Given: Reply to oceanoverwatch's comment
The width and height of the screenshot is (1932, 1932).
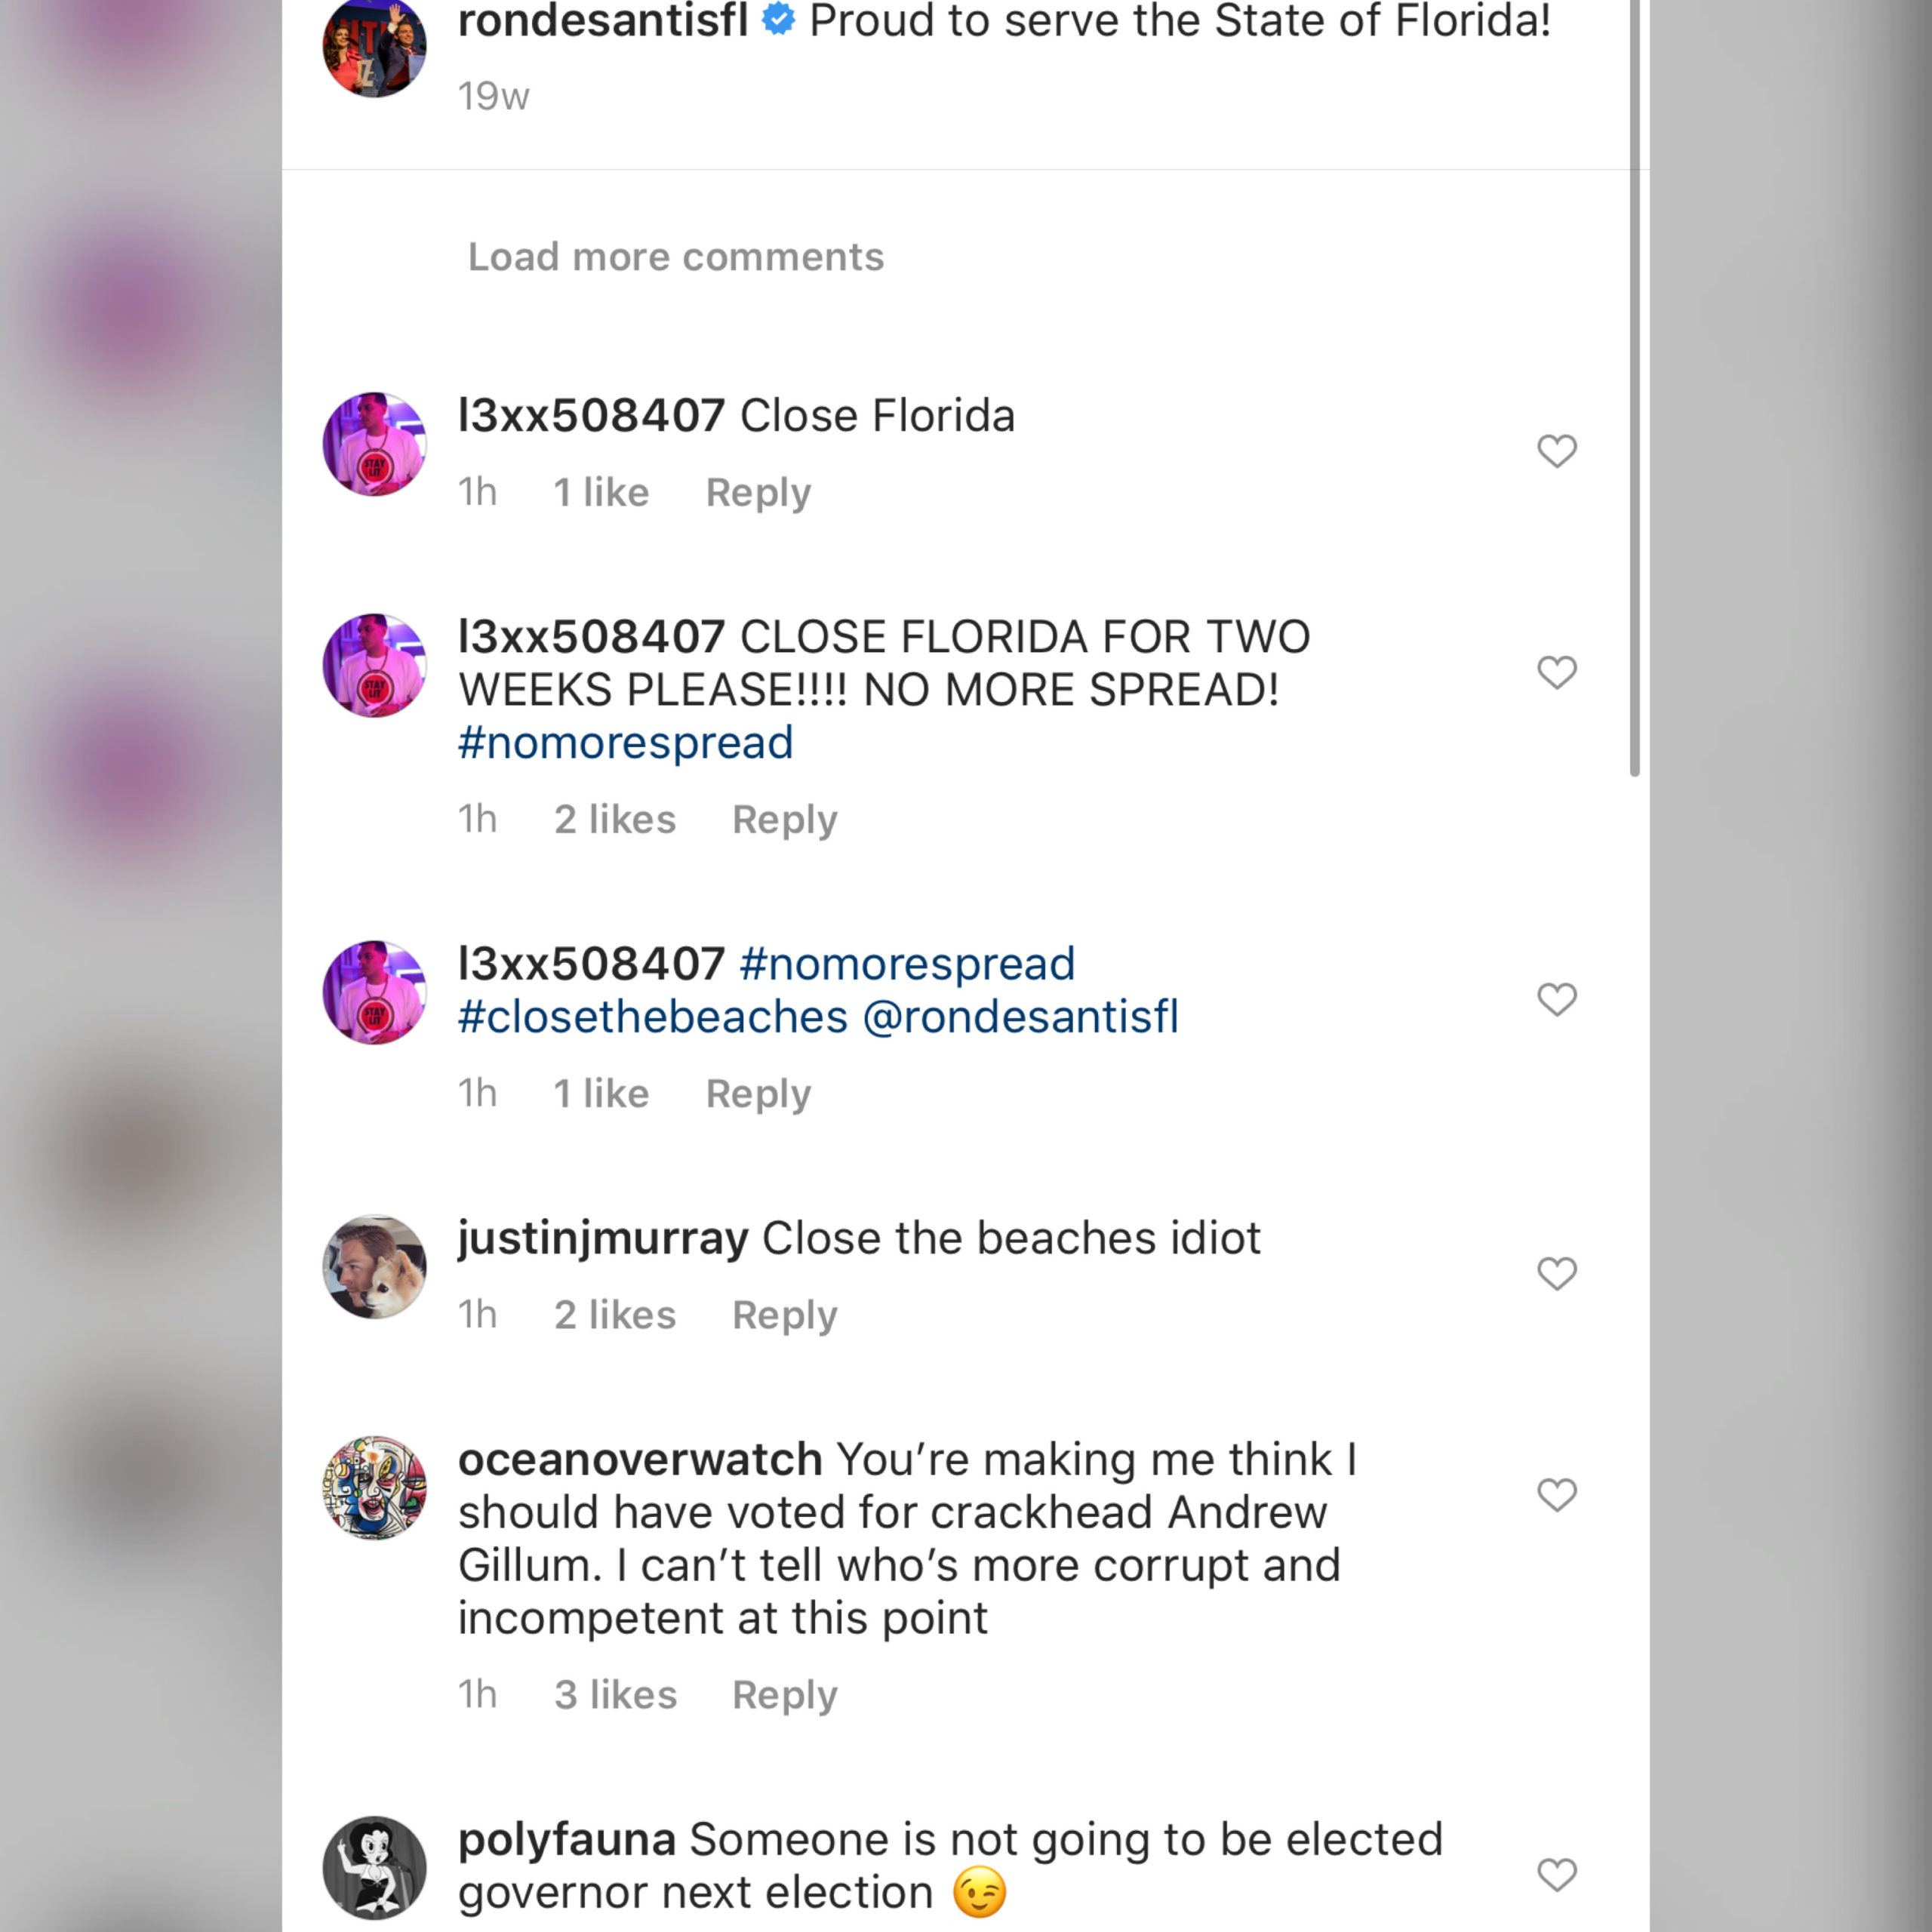Looking at the screenshot, I should coord(784,1695).
